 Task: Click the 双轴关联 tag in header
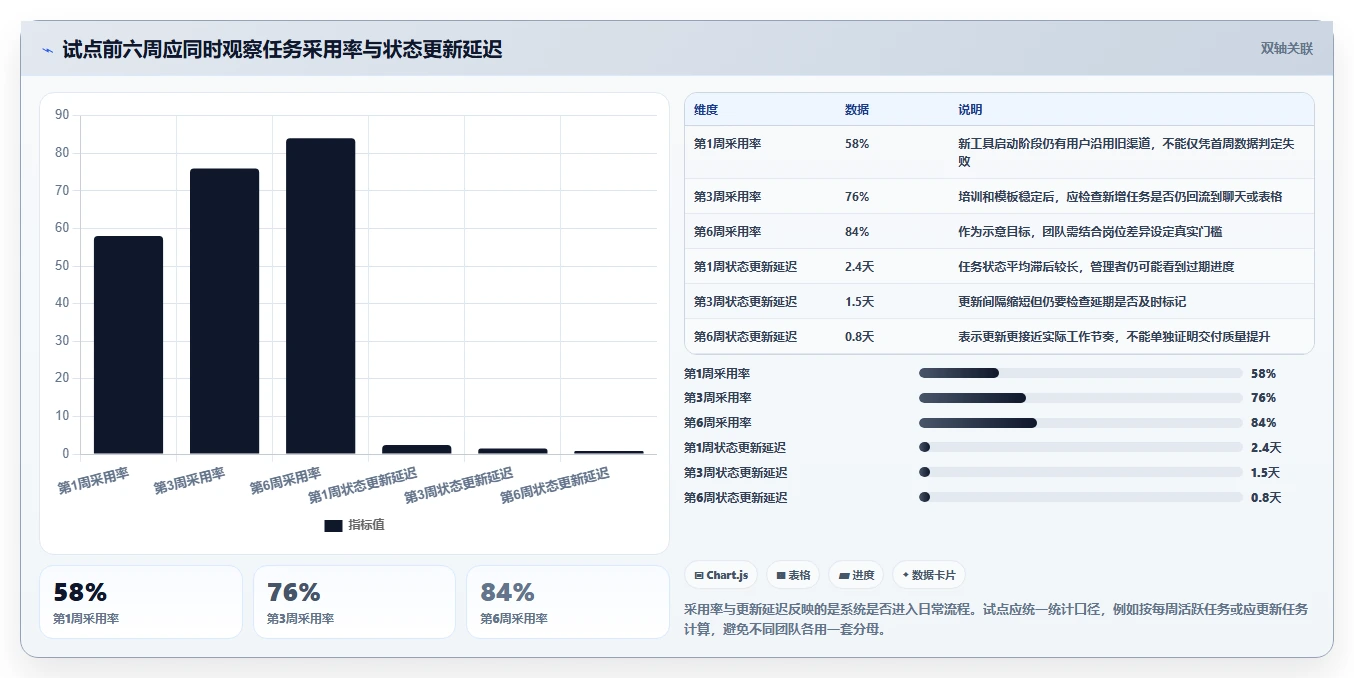(1286, 48)
